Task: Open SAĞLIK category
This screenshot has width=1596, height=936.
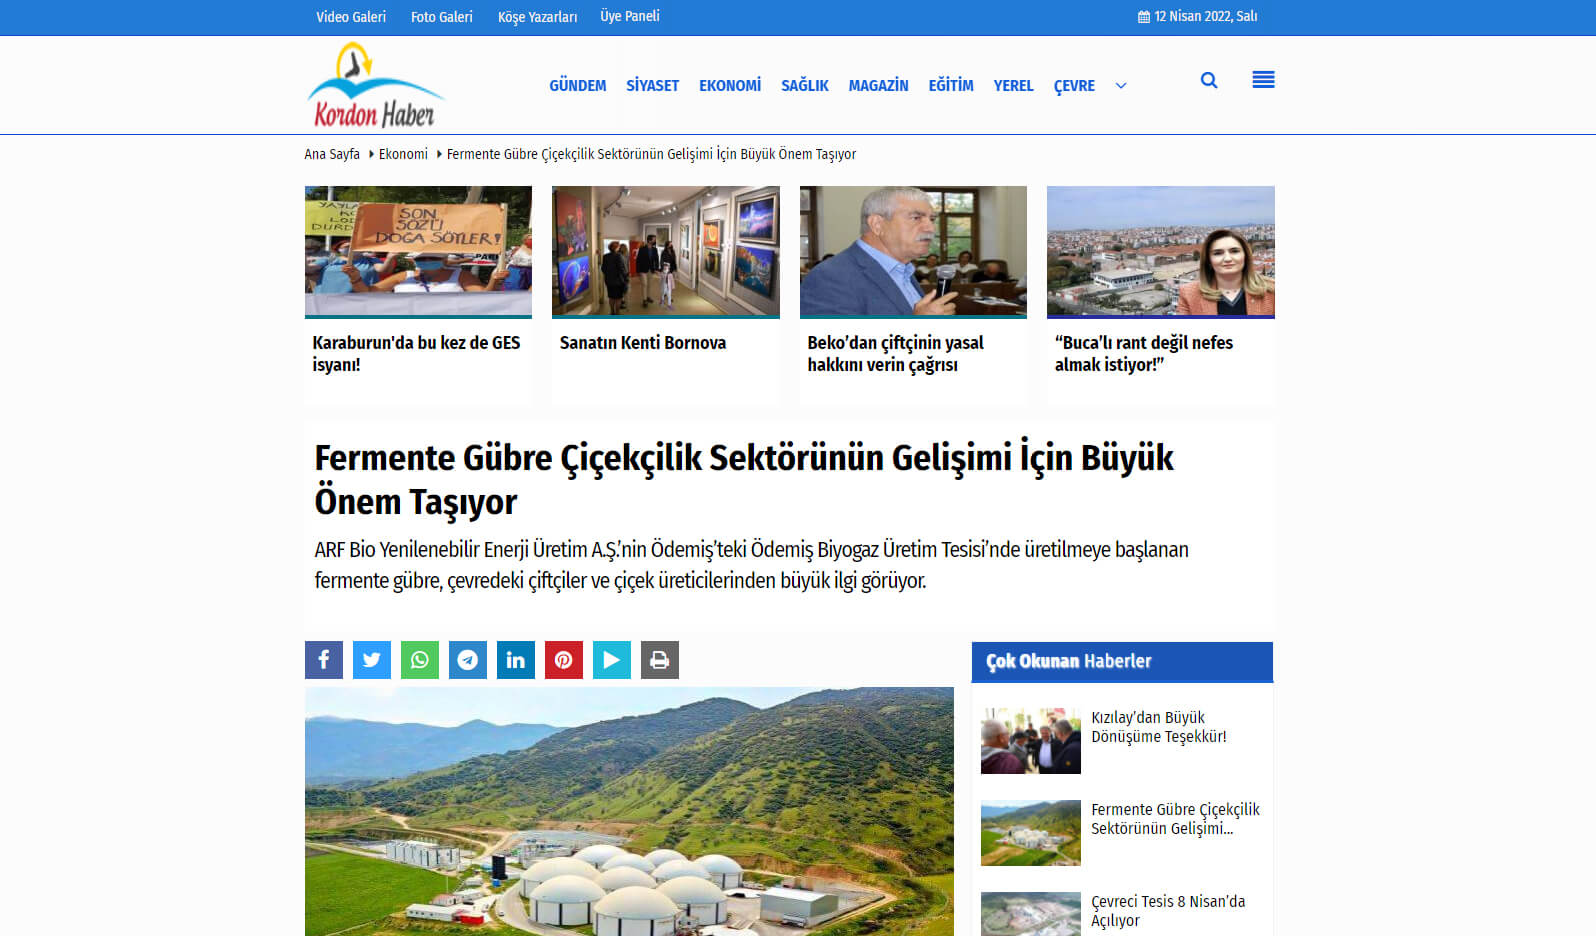Action: (805, 86)
